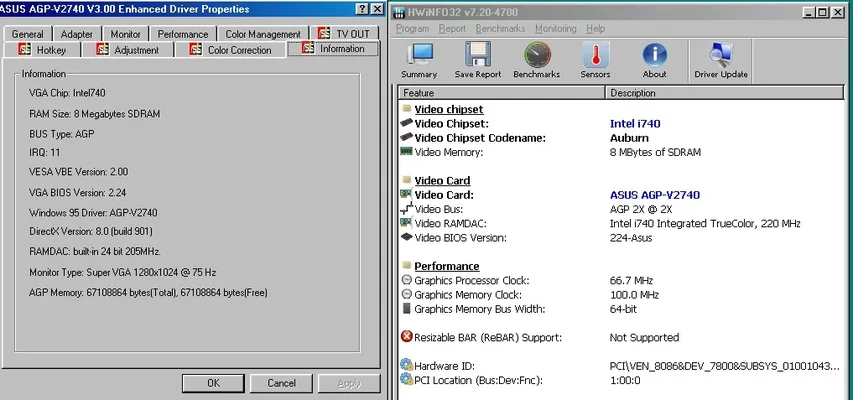The width and height of the screenshot is (853, 400).
Task: Click the clock icon beside Graphics Memory Clock
Action: click(x=406, y=294)
